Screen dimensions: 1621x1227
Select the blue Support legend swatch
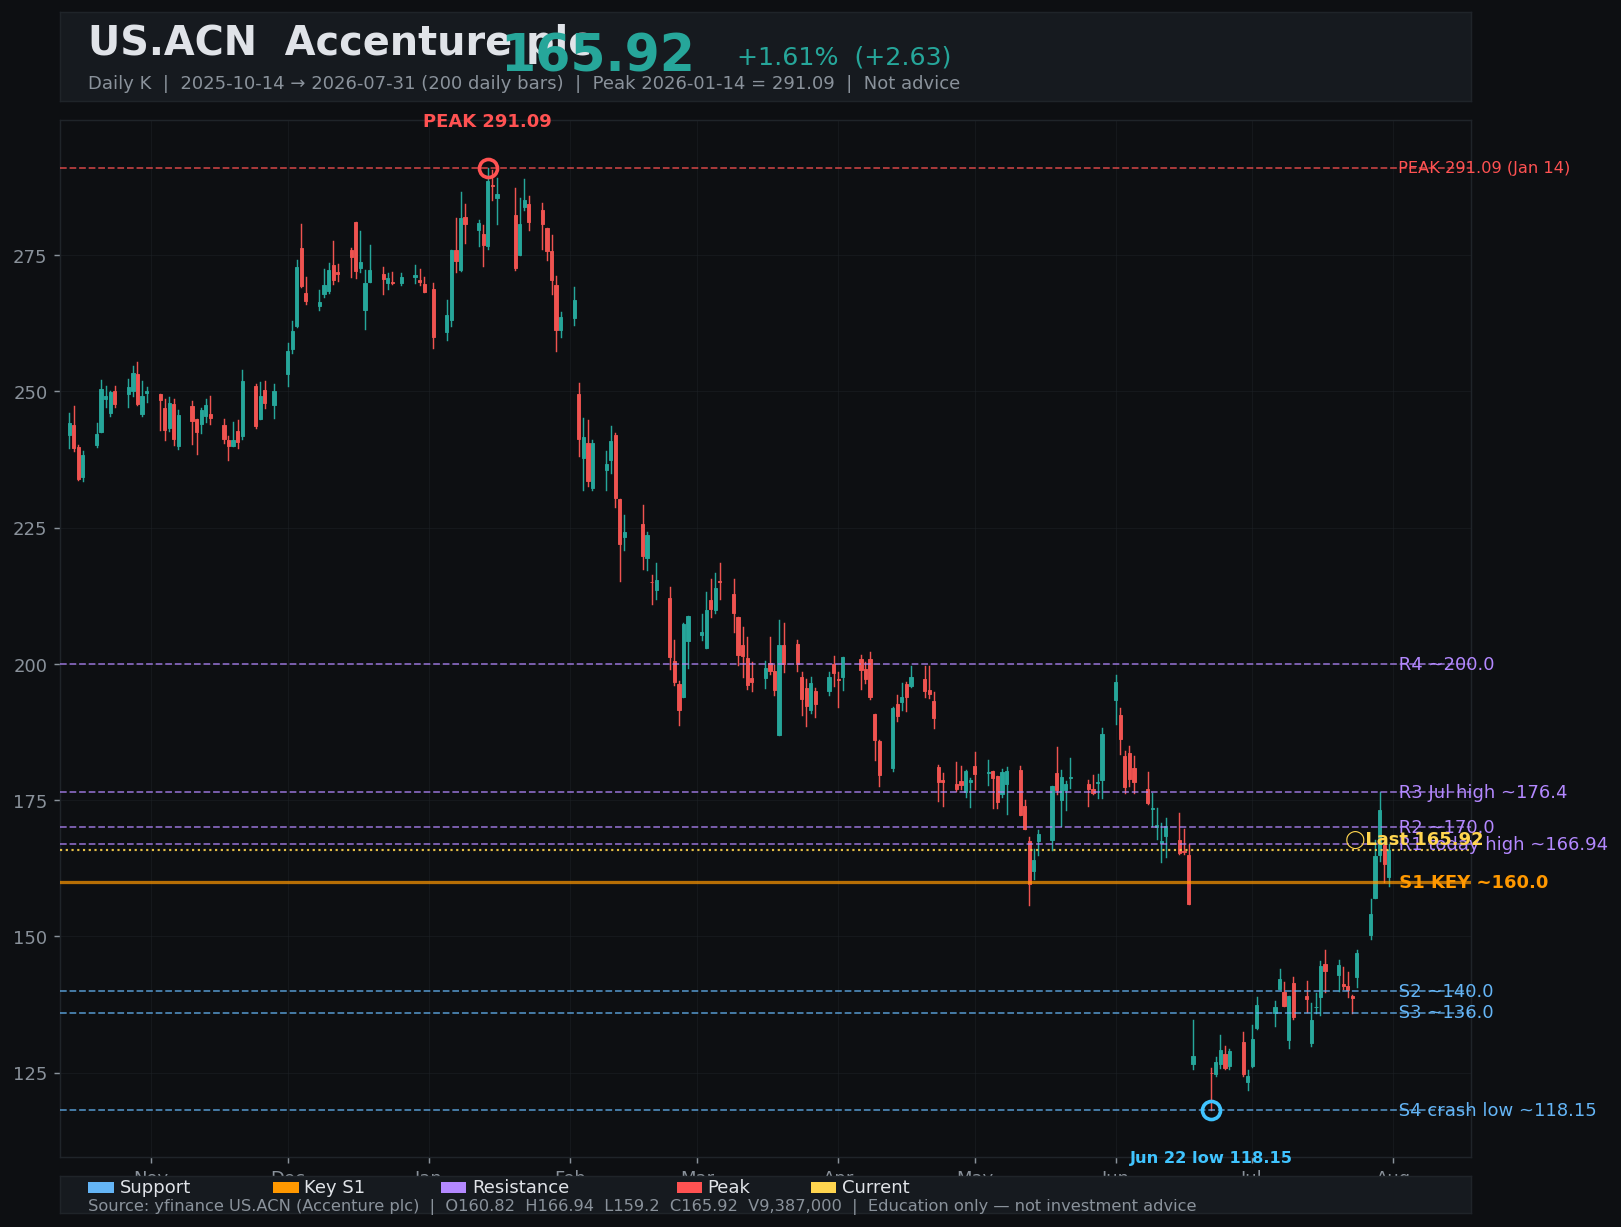tap(101, 1187)
